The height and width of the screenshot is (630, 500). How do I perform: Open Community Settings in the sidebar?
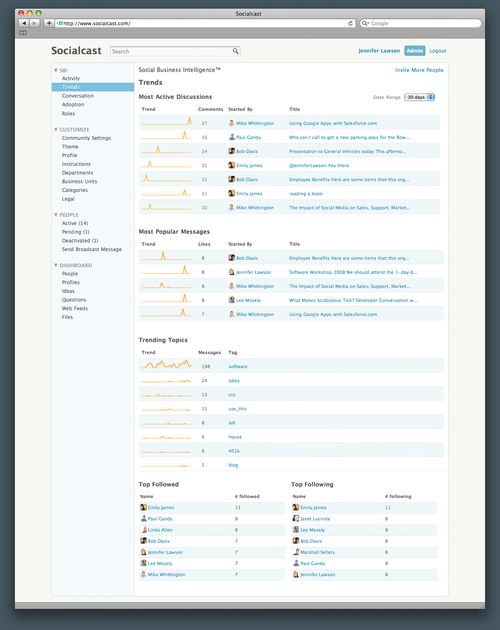coord(86,138)
